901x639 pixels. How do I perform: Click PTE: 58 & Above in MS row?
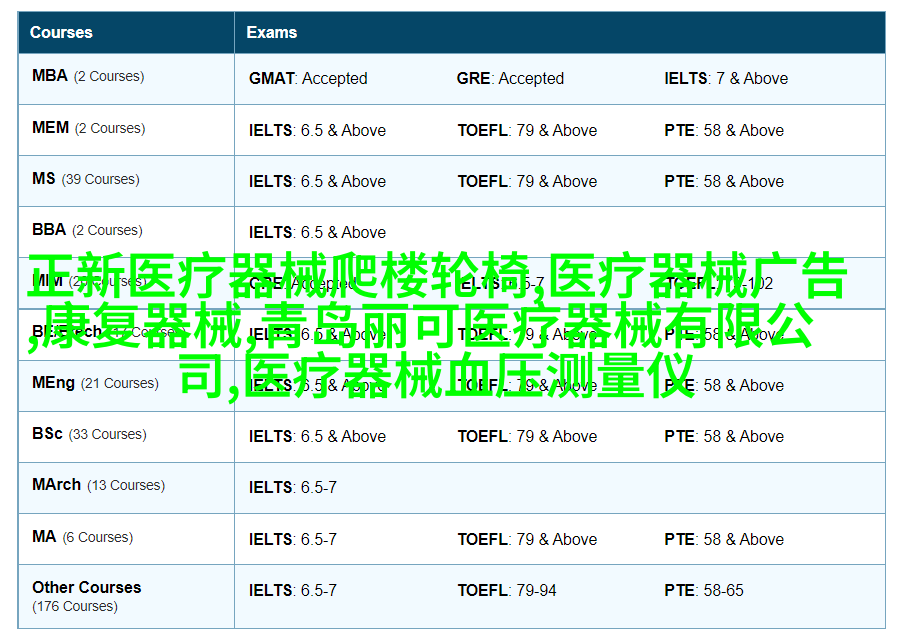coord(724,181)
